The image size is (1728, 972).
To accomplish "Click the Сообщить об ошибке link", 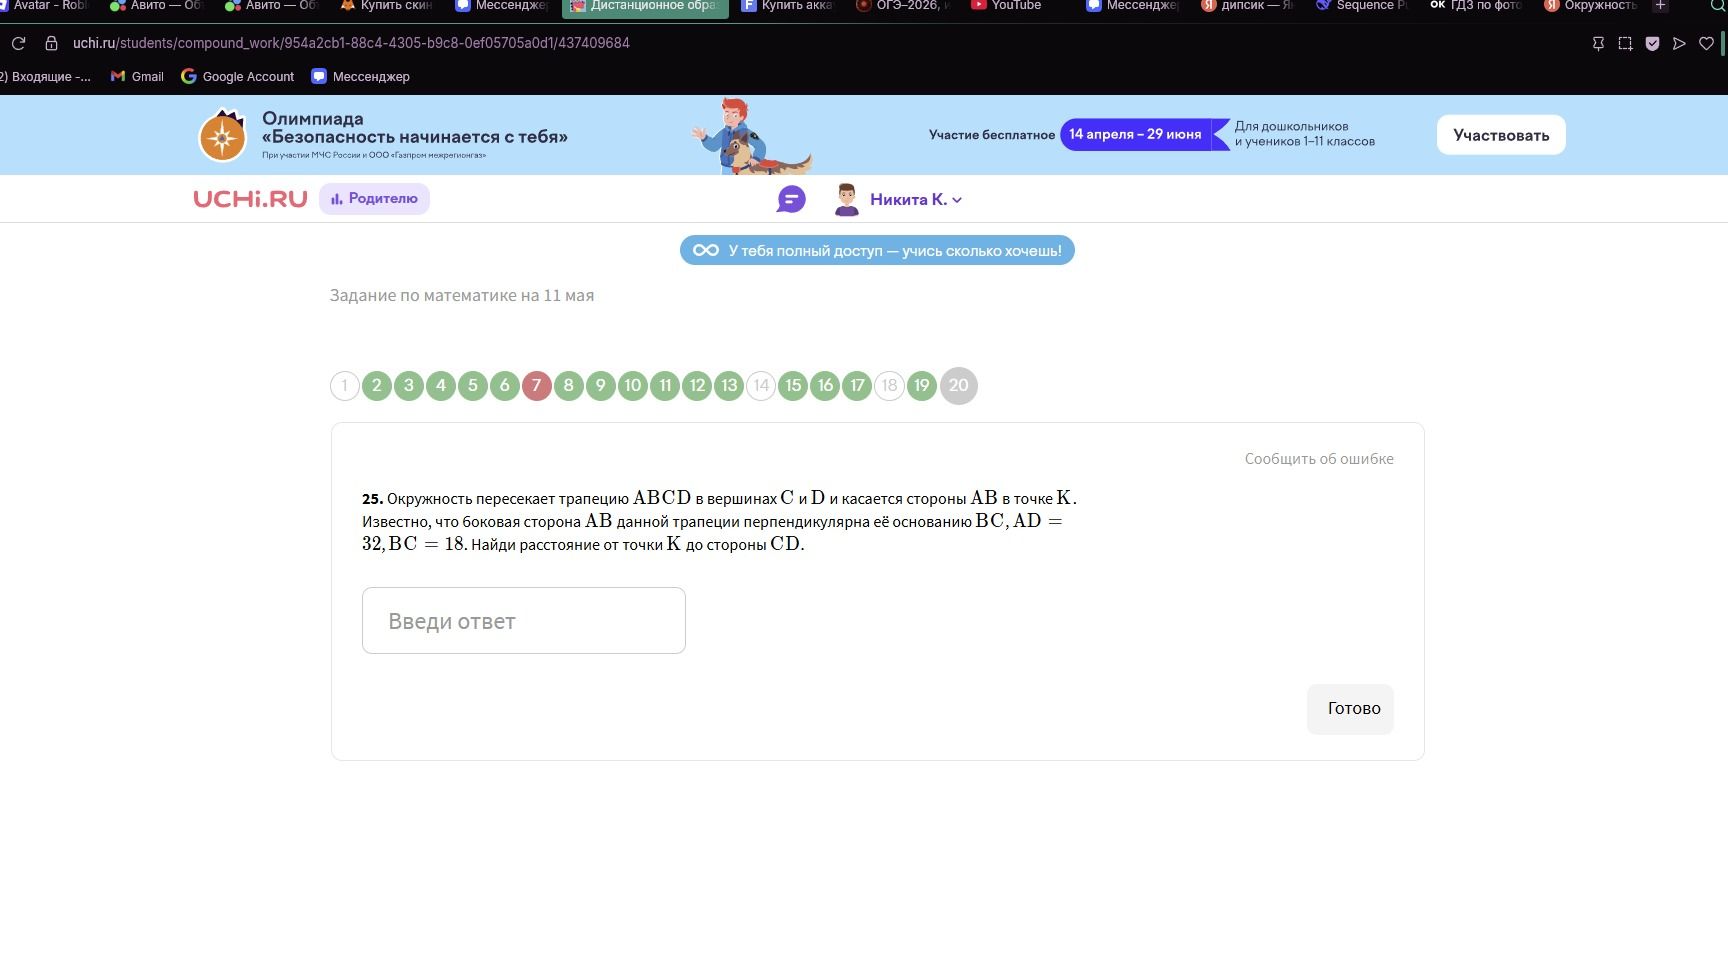I will 1319,459.
